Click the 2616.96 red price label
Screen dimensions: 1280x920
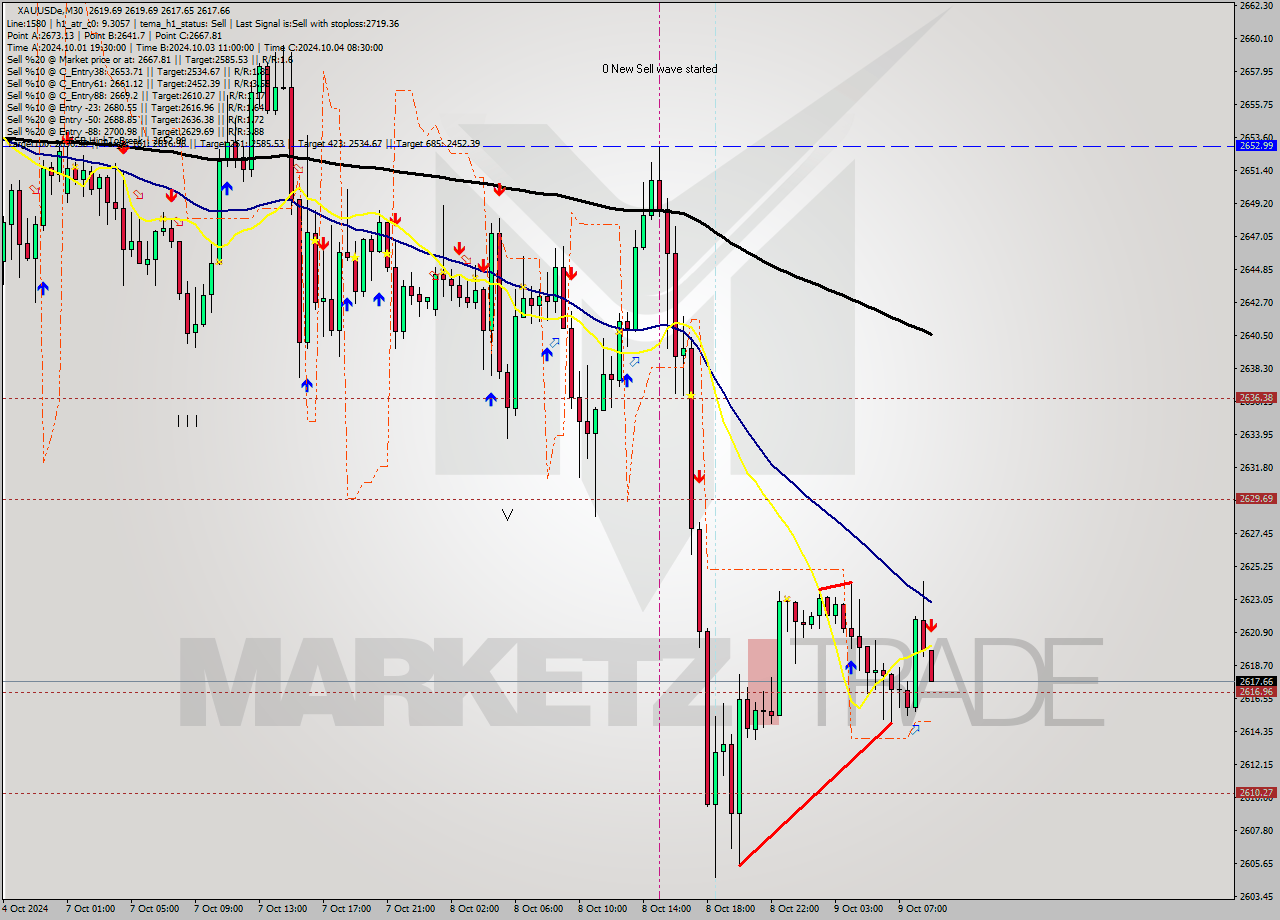(1255, 692)
